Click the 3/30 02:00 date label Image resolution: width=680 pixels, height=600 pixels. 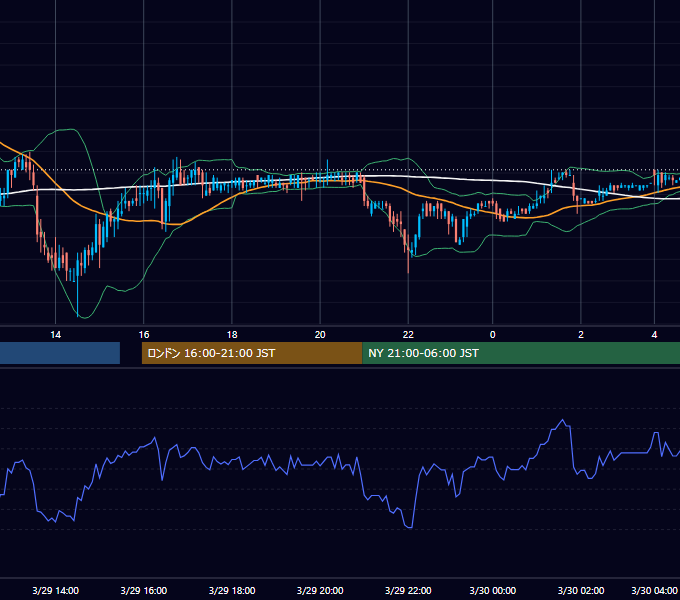[581, 590]
